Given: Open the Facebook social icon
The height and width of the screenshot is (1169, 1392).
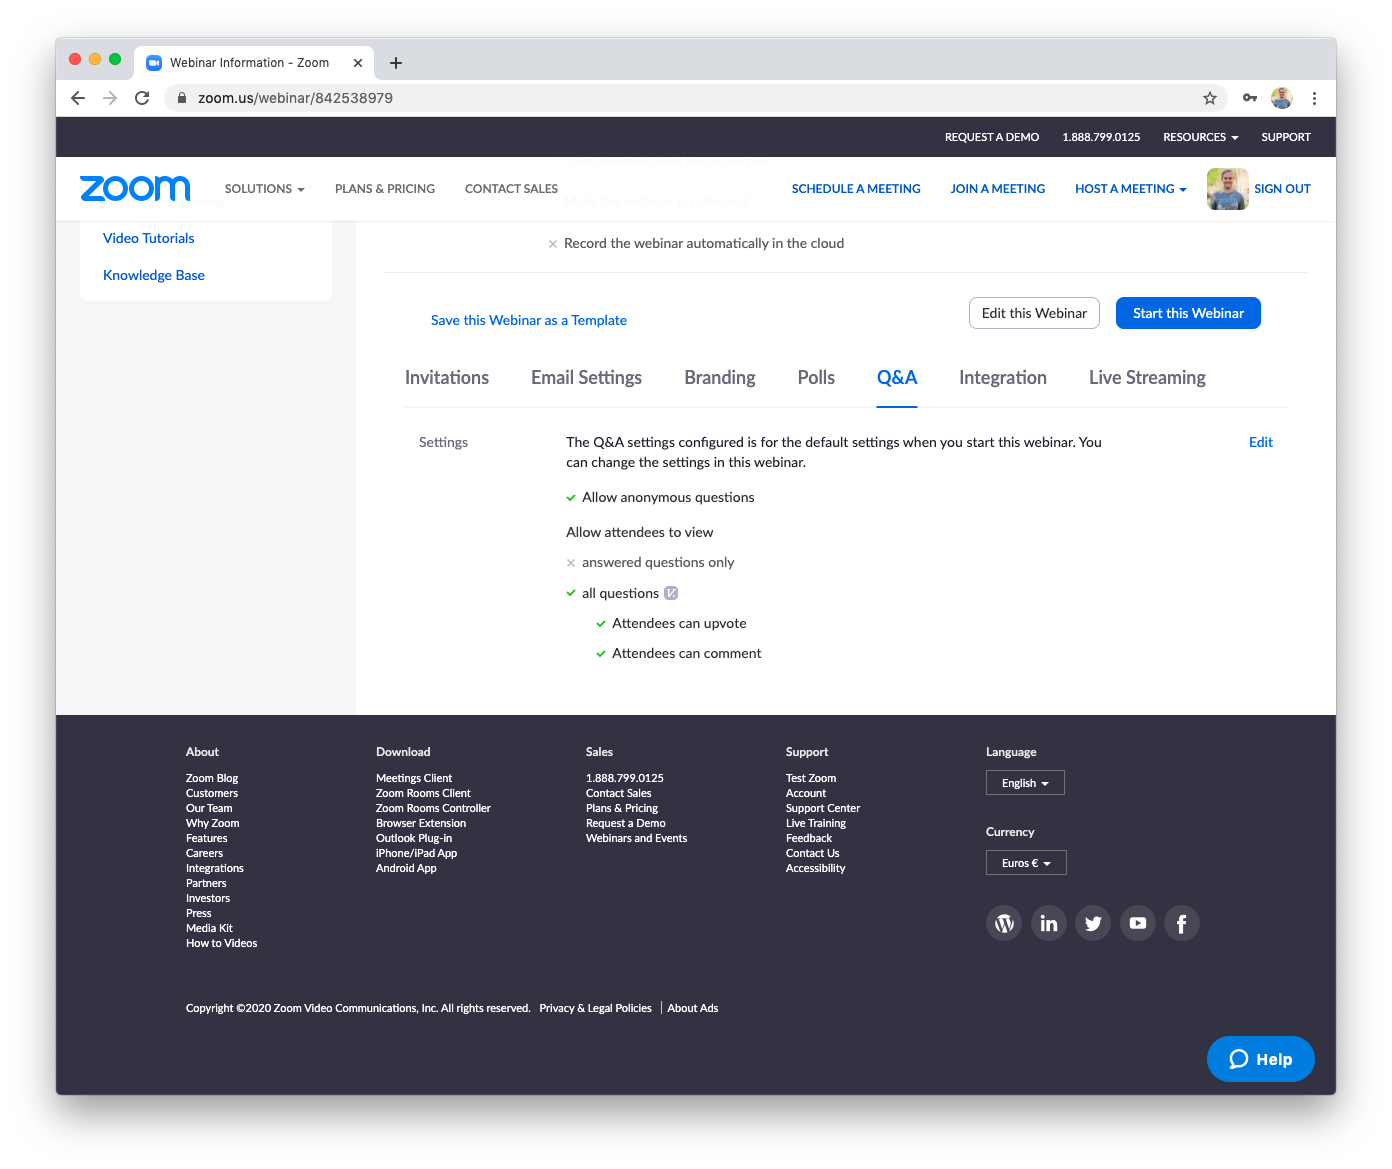Looking at the screenshot, I should (x=1182, y=923).
